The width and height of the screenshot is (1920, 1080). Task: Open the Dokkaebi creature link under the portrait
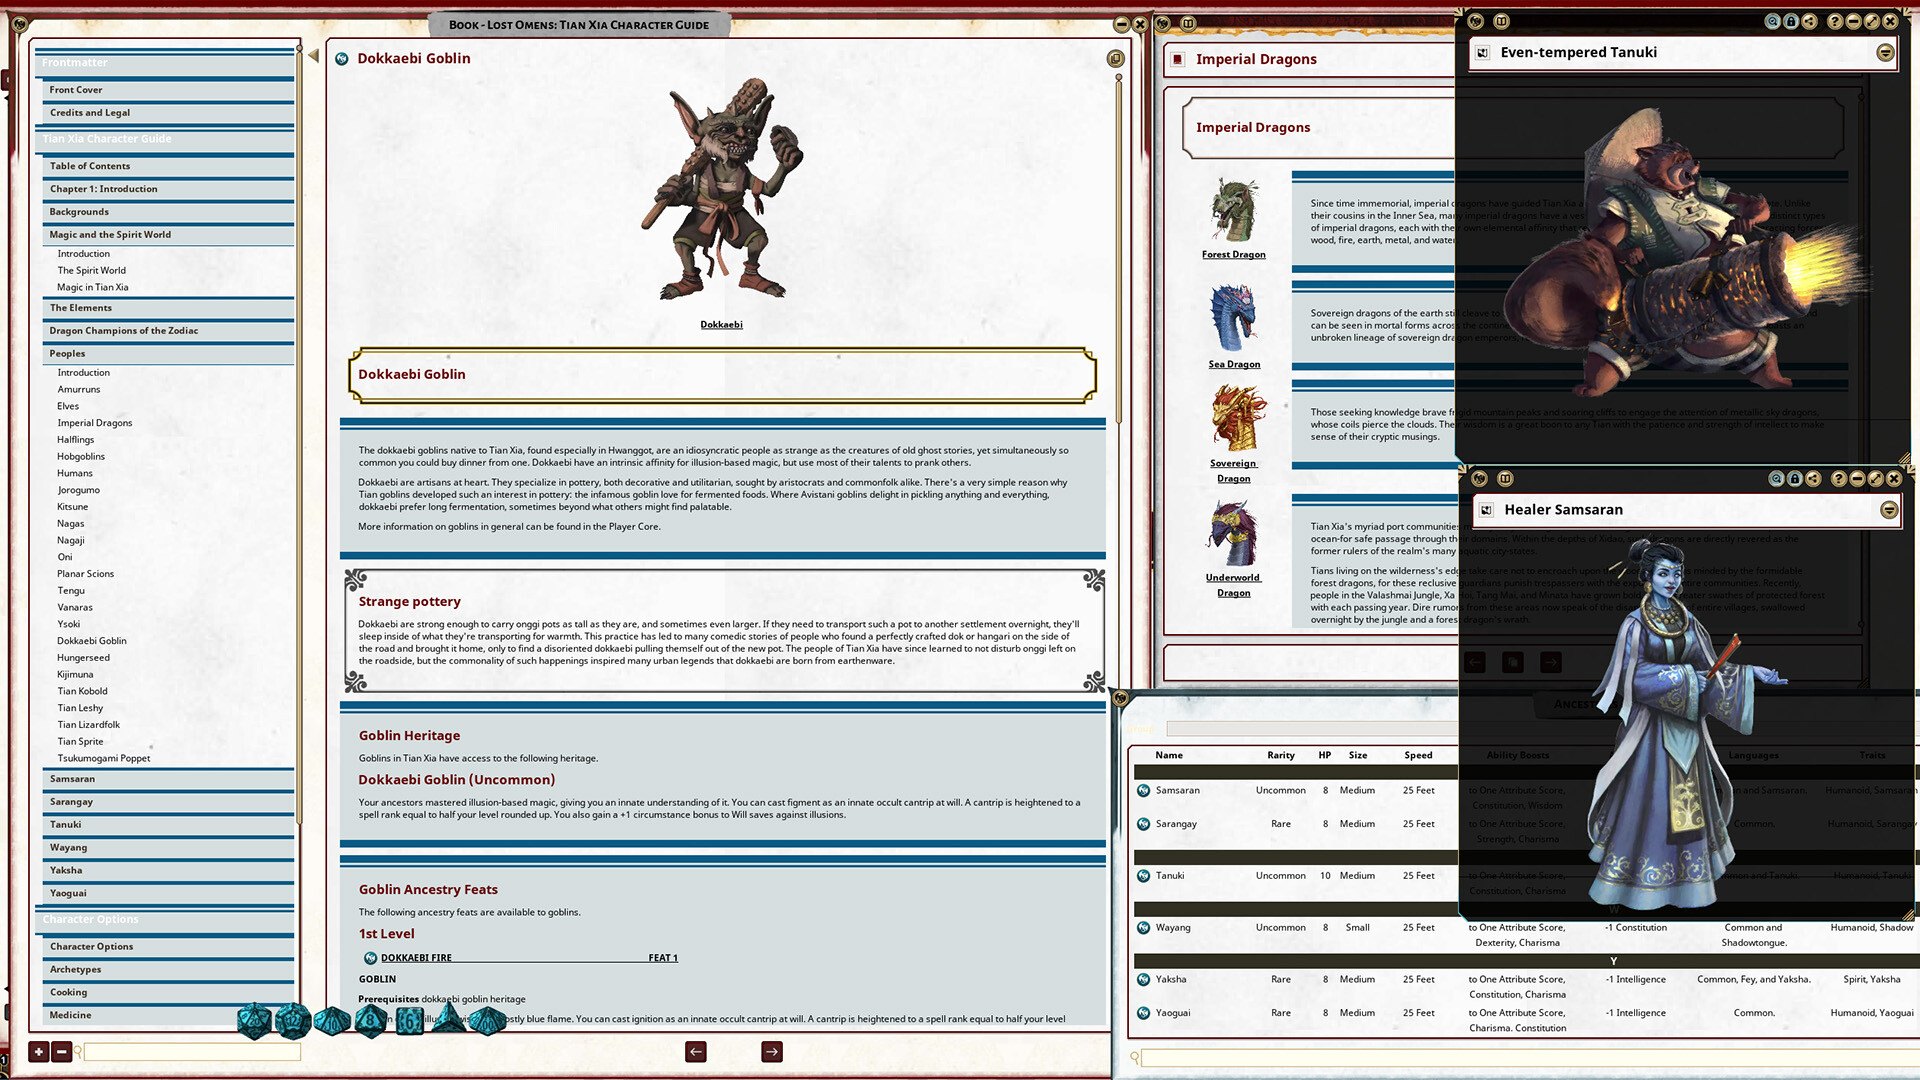722,324
